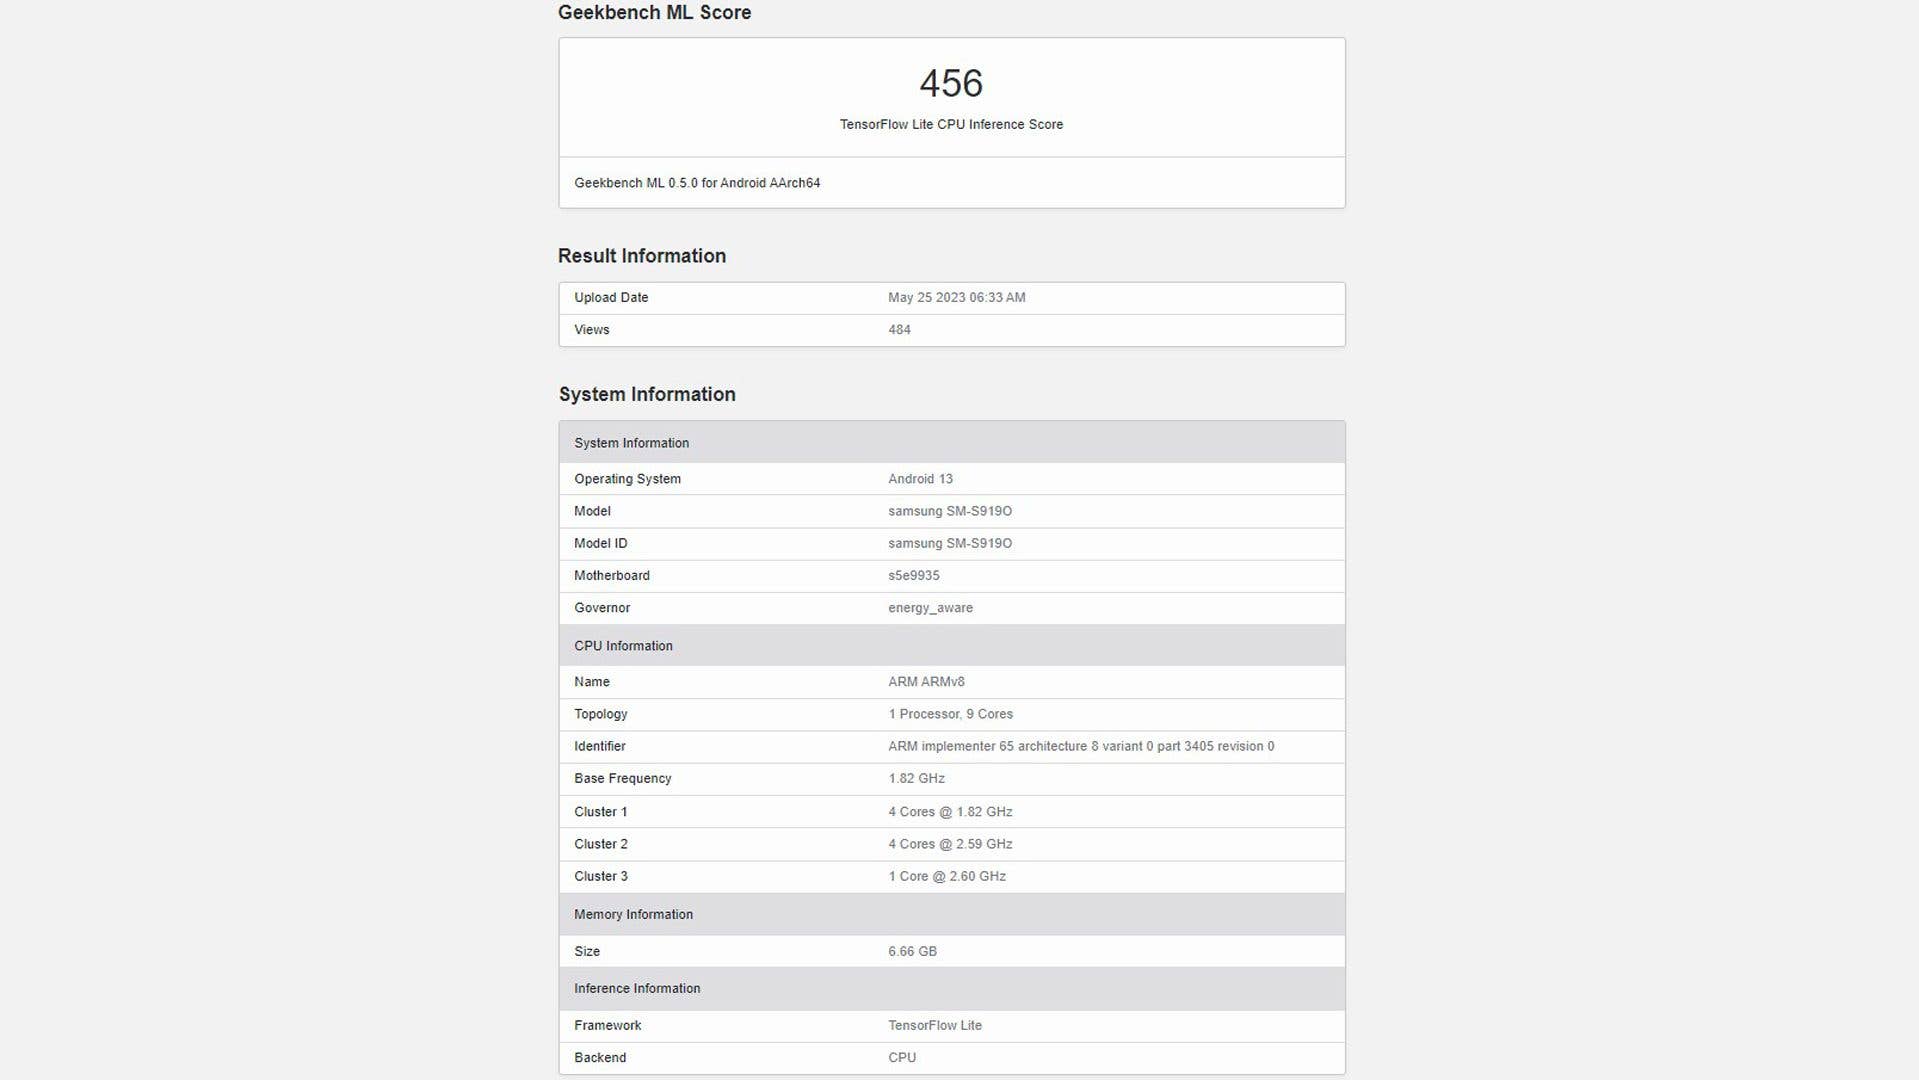Click the System Information section header
This screenshot has height=1080, width=1919.
631,443
